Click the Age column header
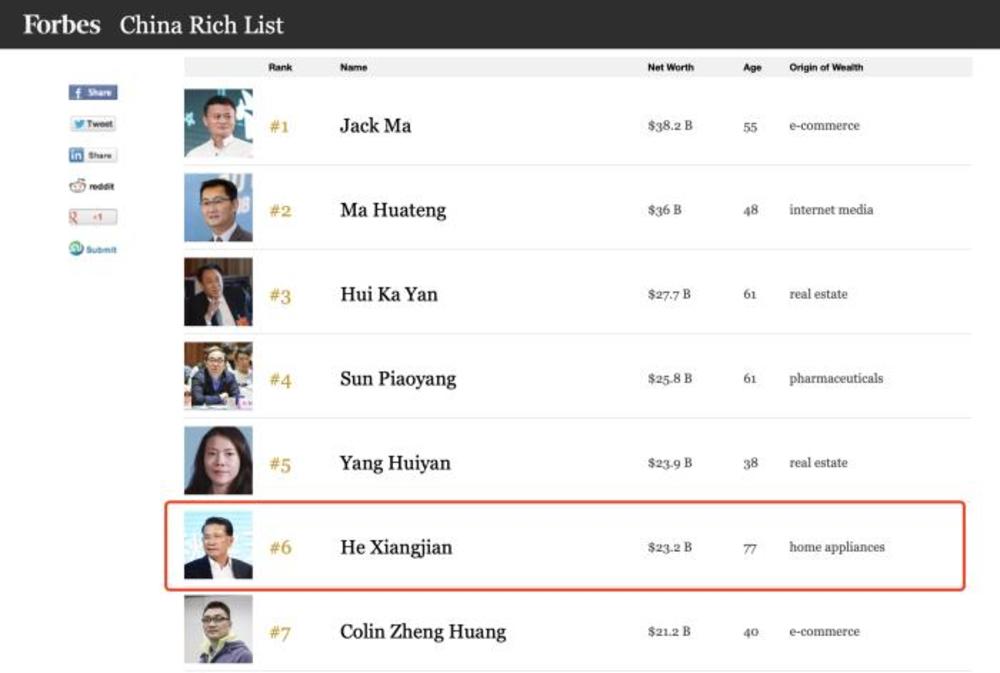This screenshot has height=673, width=1000. [752, 68]
